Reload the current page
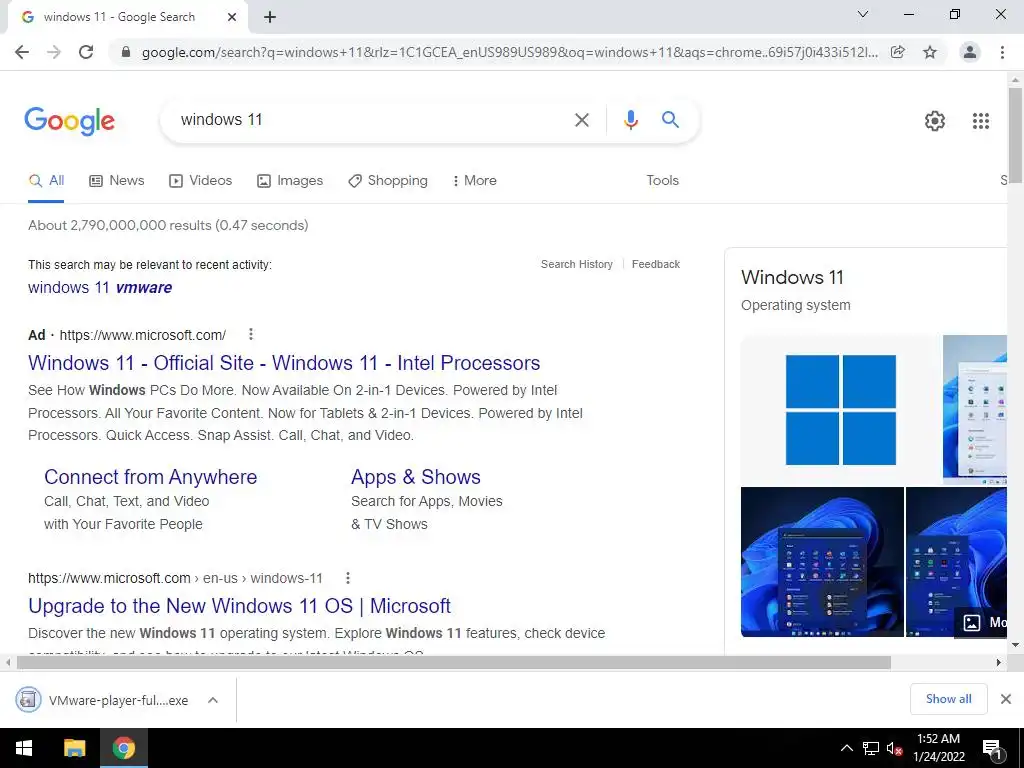This screenshot has height=768, width=1024. [86, 52]
